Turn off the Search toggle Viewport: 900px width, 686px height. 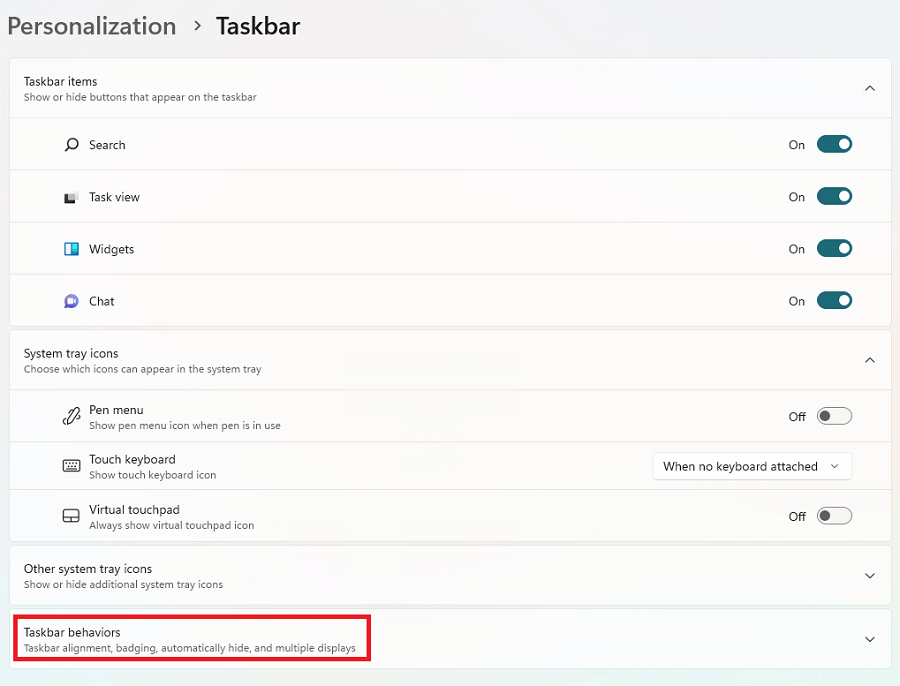coord(834,144)
